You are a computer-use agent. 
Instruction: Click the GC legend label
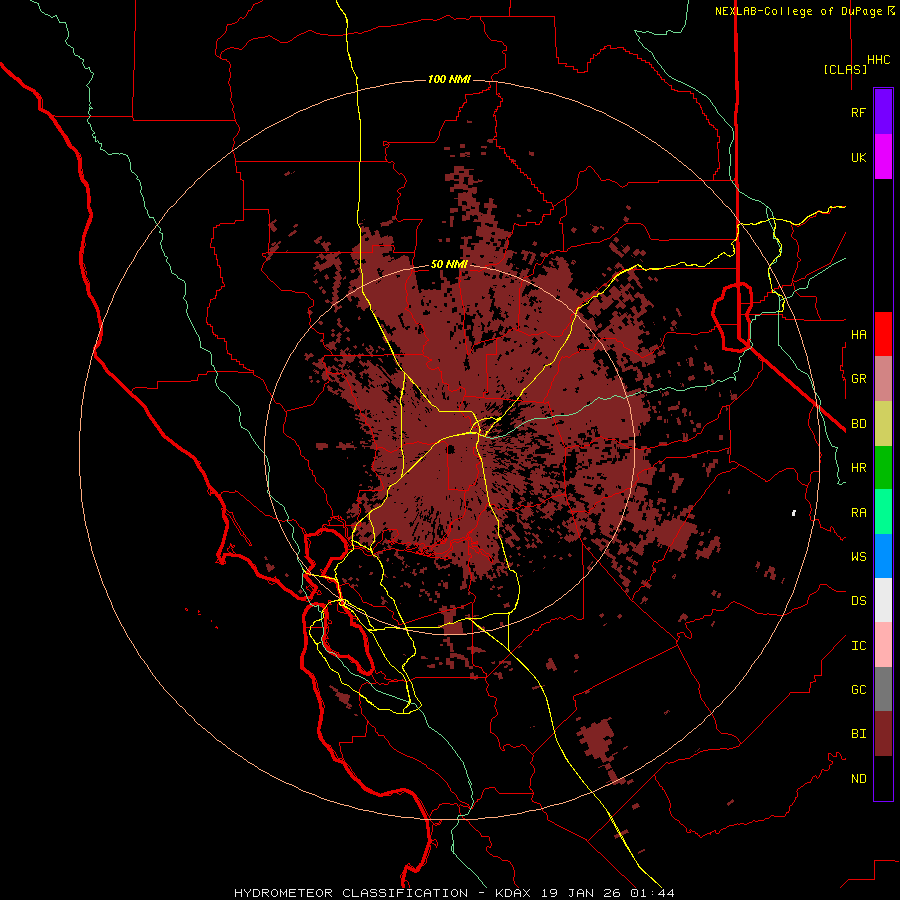tap(858, 689)
